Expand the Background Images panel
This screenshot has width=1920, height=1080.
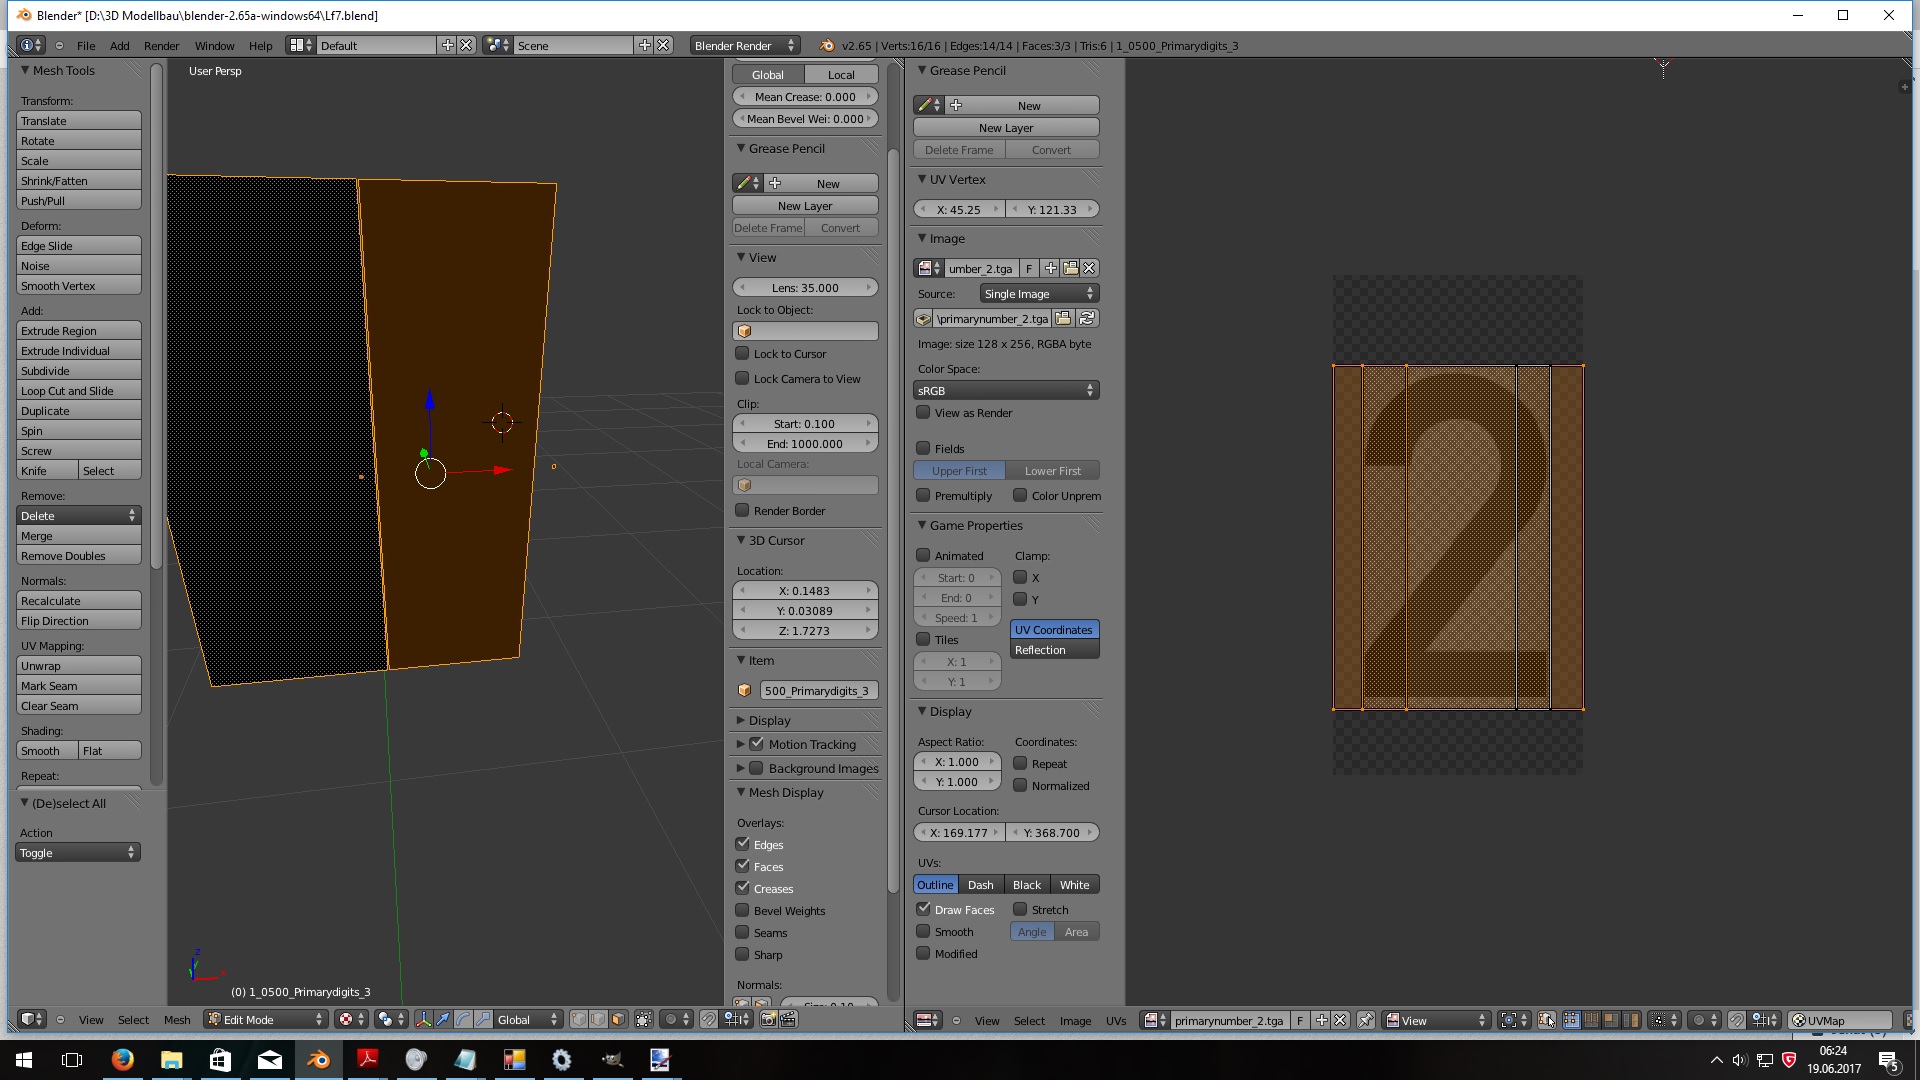[741, 768]
